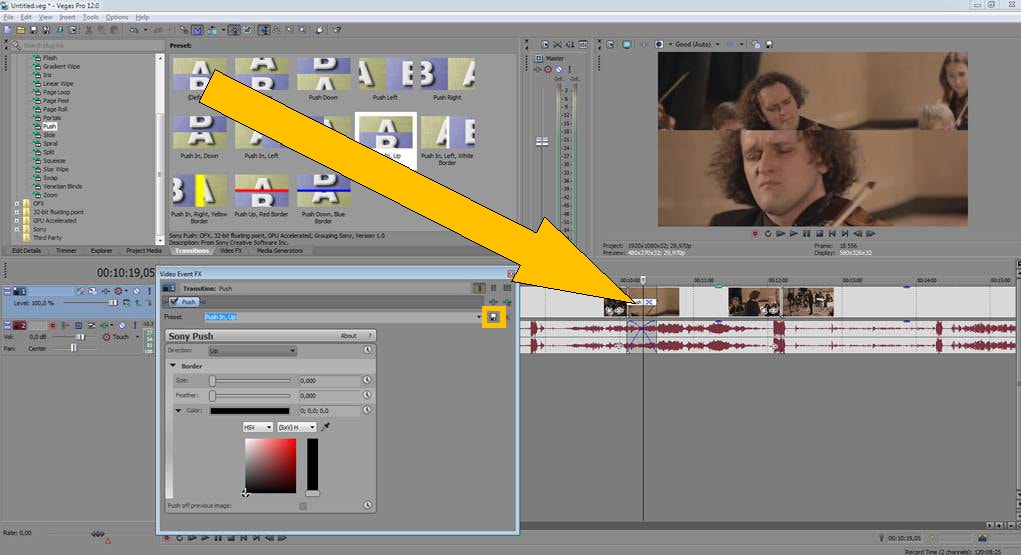Image resolution: width=1021 pixels, height=555 pixels.
Task: Select the Slide transition in the list
Action: coord(49,135)
